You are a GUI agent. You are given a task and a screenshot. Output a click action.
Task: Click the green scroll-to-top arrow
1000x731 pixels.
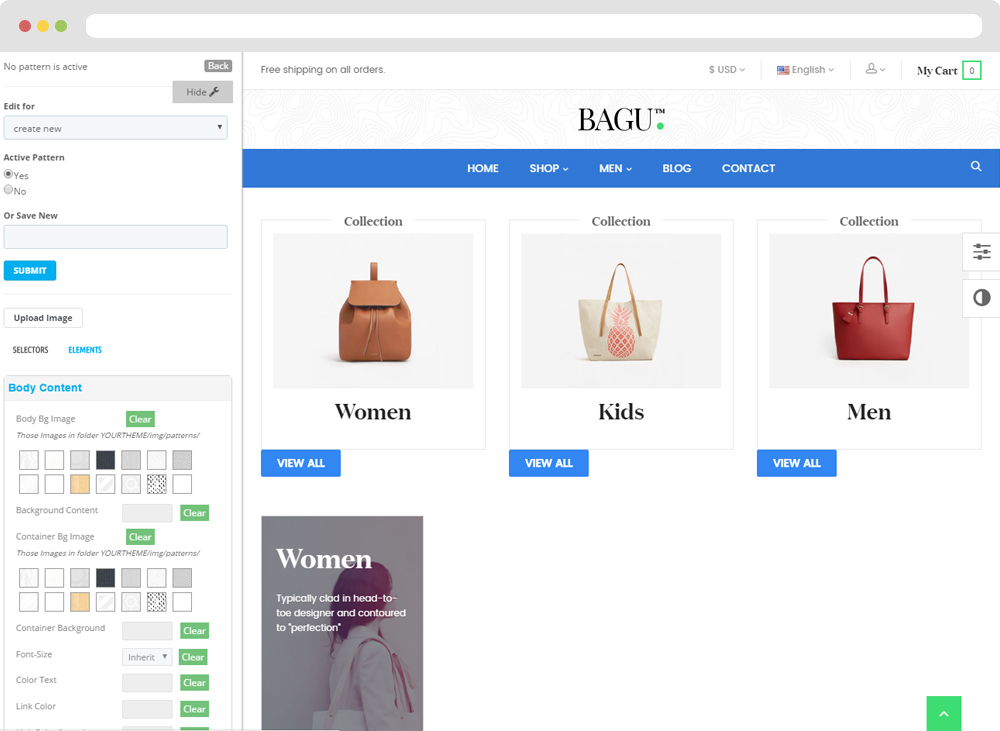pyautogui.click(x=944, y=714)
